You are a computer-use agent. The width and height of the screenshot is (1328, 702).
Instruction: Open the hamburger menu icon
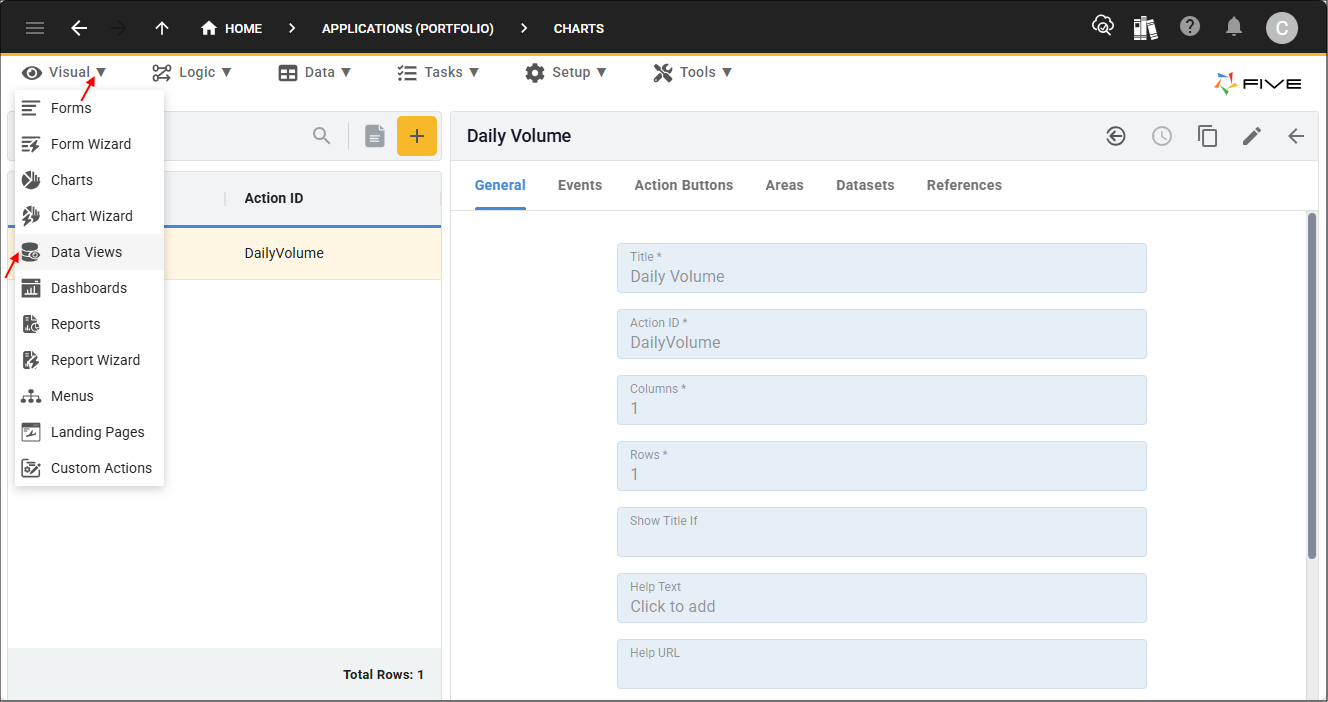(x=35, y=28)
